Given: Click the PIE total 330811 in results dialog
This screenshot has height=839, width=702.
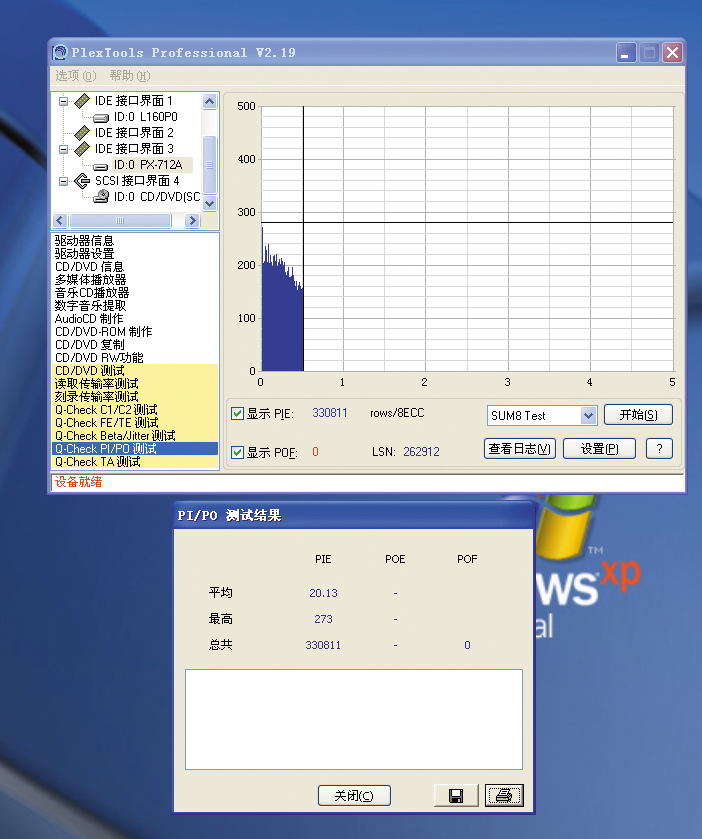Looking at the screenshot, I should coord(323,645).
